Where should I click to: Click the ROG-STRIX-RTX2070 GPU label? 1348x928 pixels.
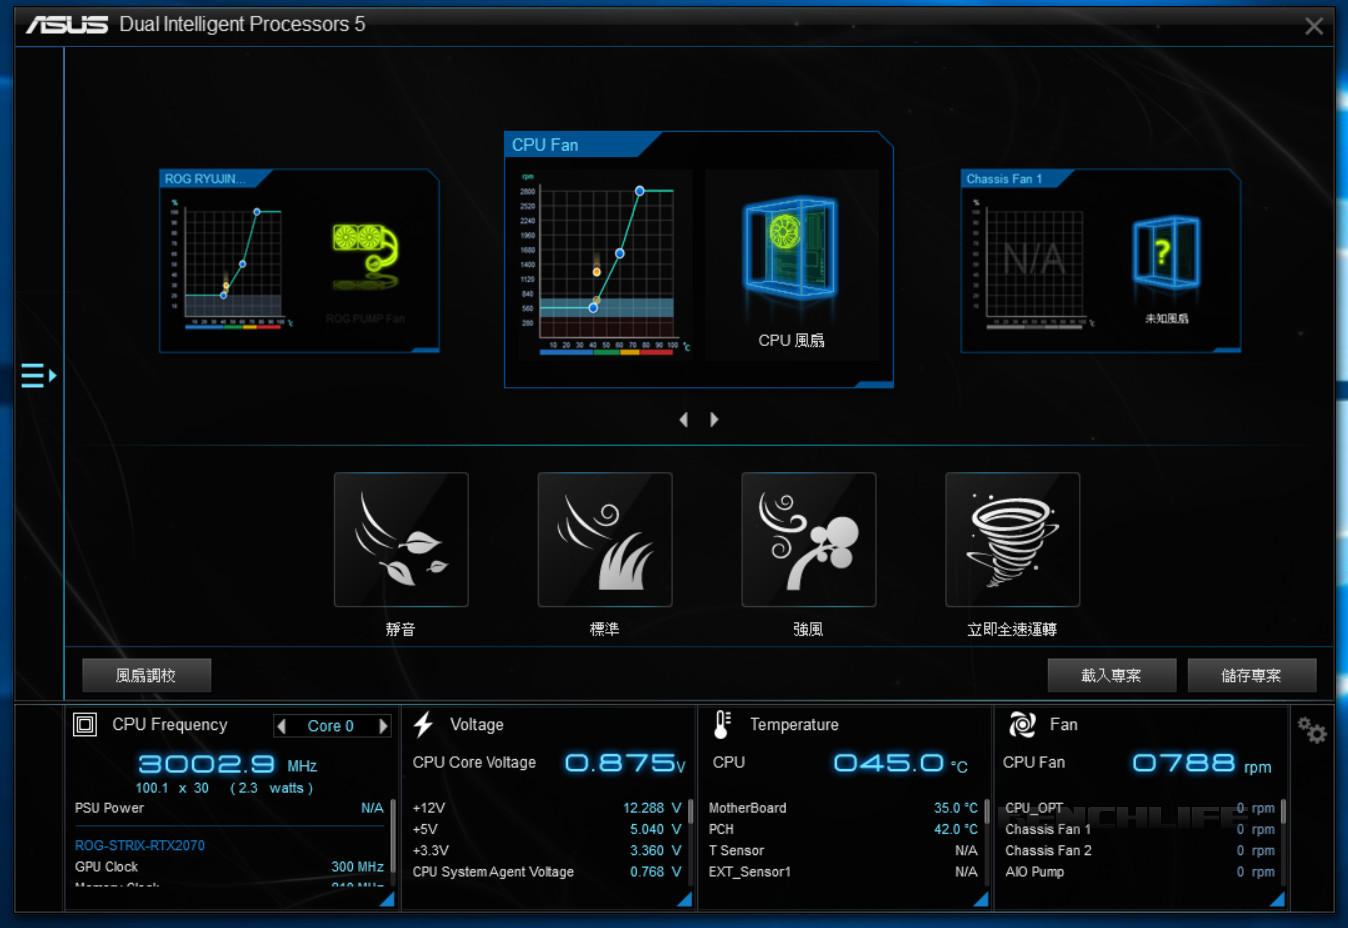(140, 845)
